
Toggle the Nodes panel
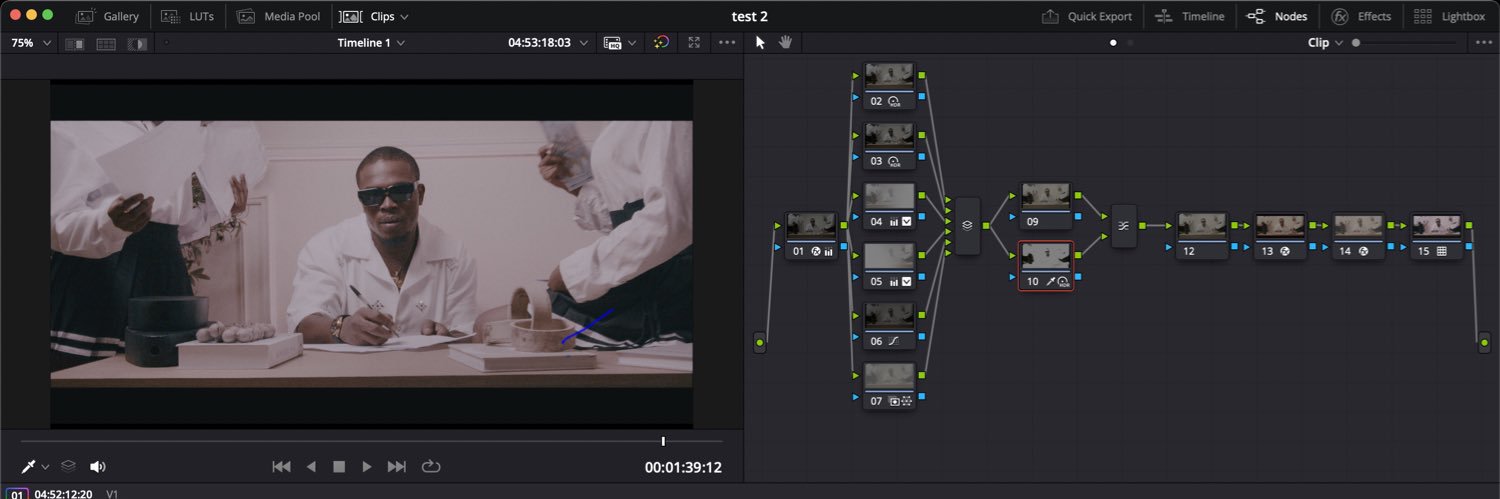tap(1276, 16)
